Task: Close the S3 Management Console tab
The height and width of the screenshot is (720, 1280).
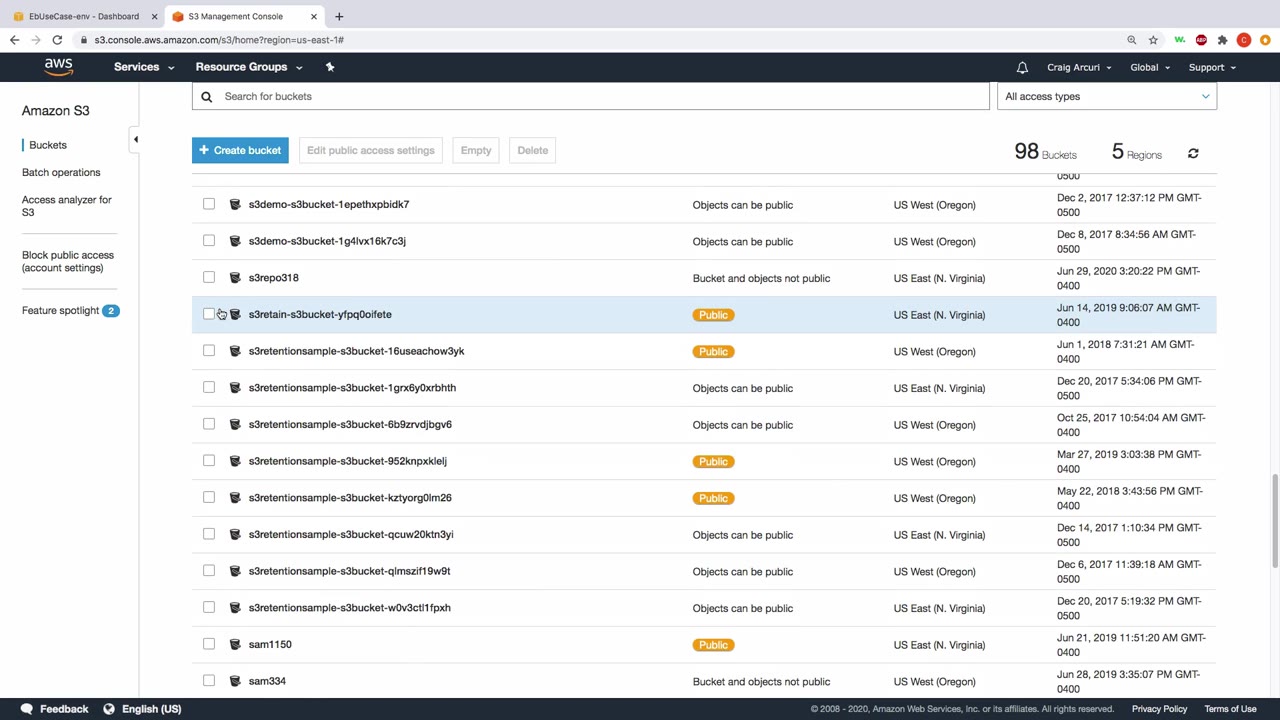Action: (x=314, y=16)
